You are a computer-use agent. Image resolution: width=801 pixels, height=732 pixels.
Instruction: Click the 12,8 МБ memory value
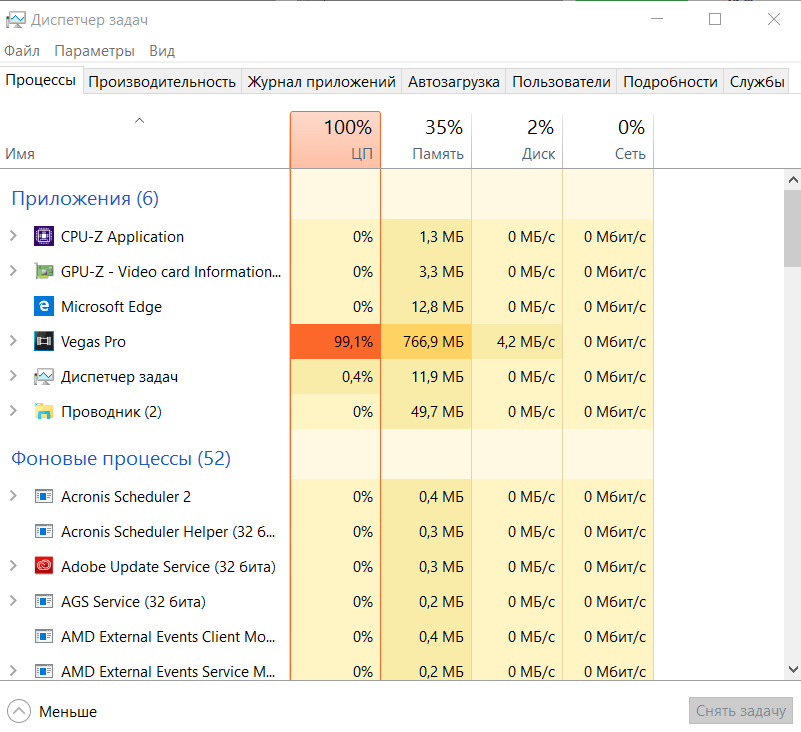coord(438,307)
